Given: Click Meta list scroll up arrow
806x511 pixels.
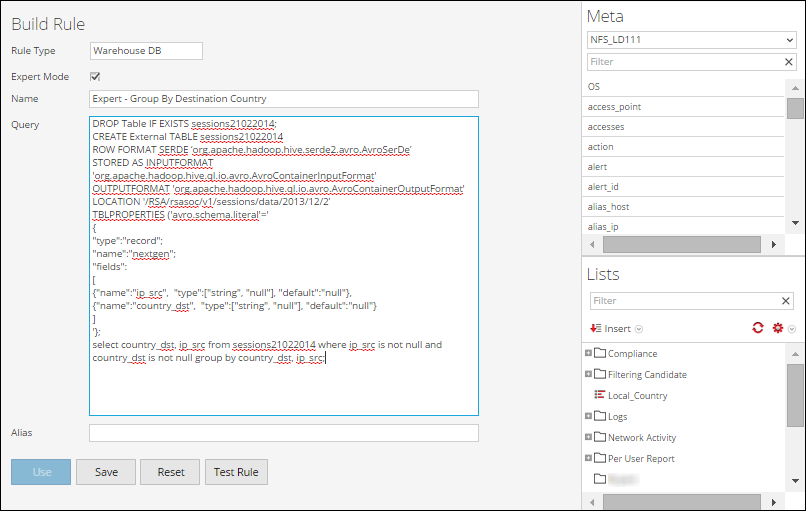Looking at the screenshot, I should (x=795, y=88).
